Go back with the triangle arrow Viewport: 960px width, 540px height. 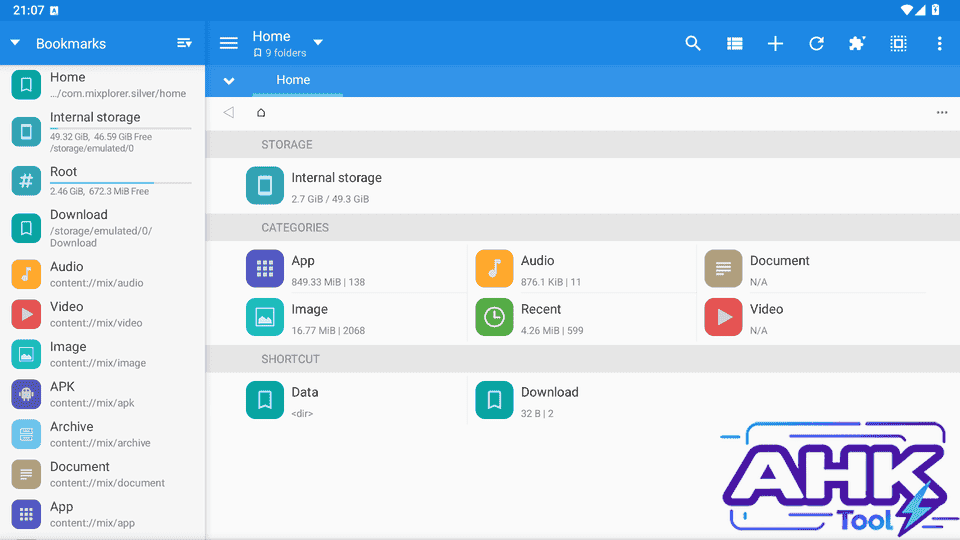click(229, 112)
